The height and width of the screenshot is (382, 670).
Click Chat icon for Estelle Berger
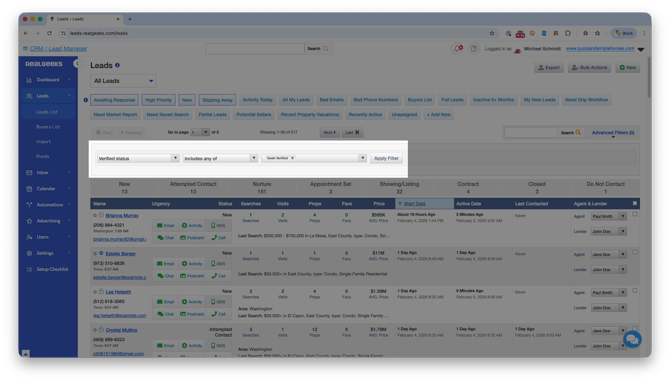[165, 276]
